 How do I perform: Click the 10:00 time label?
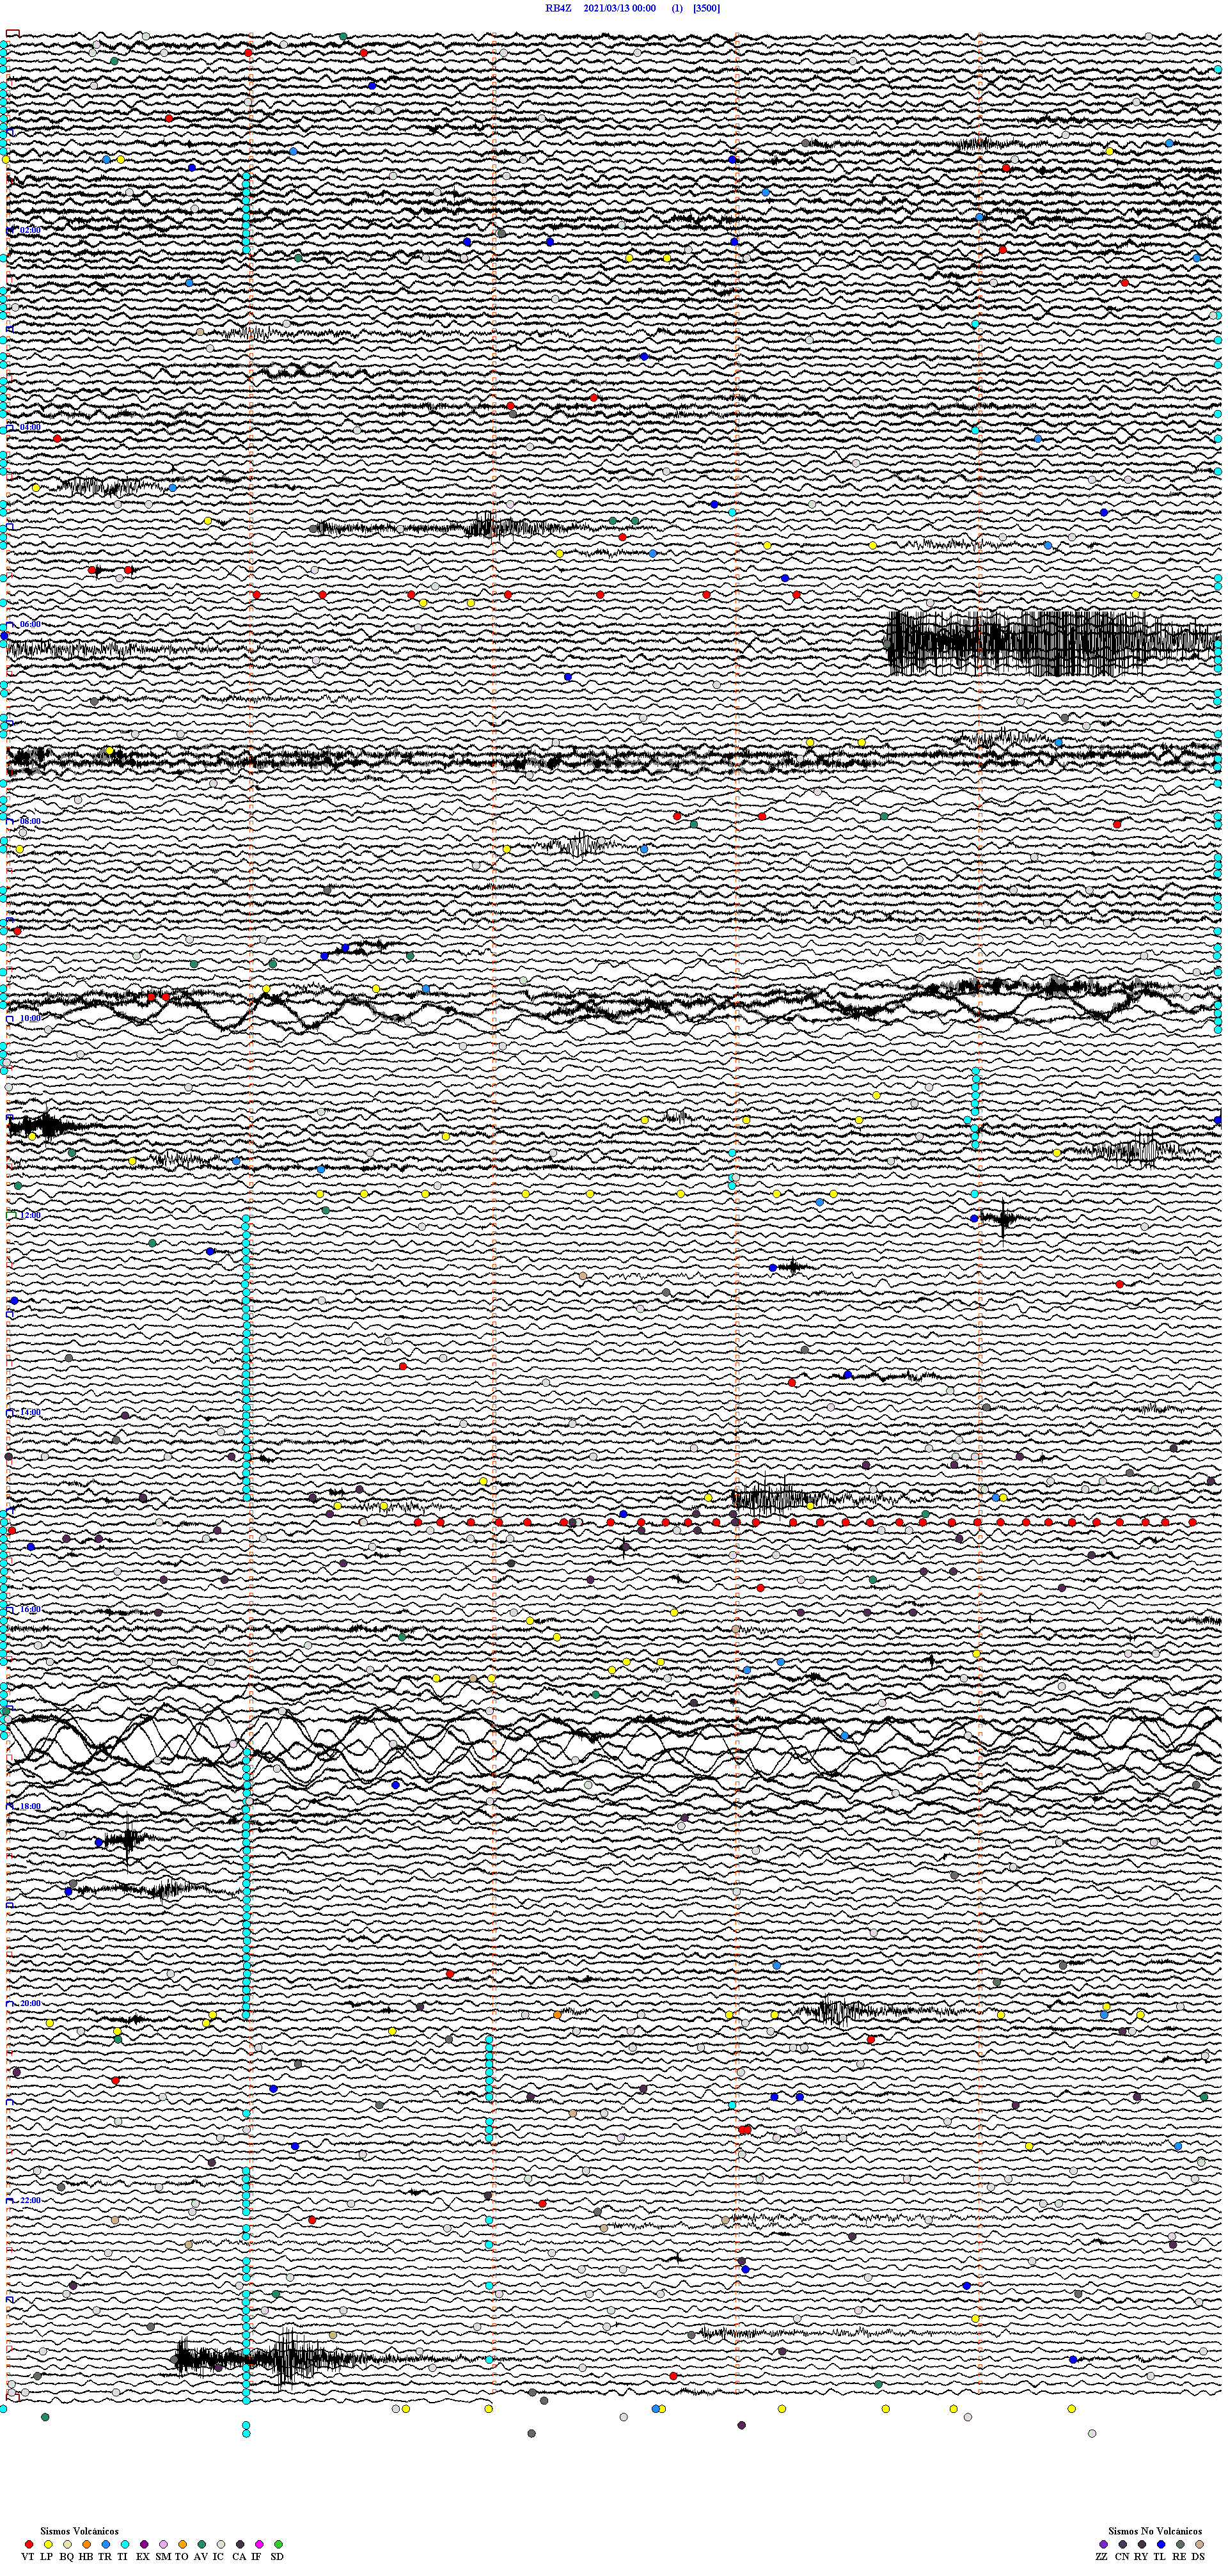coord(30,1018)
